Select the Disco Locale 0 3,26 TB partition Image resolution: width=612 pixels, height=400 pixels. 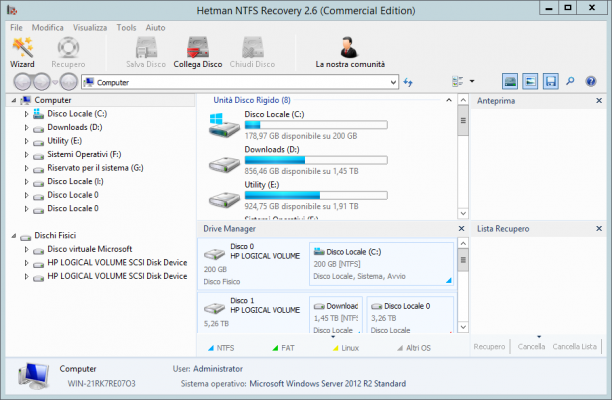410,315
